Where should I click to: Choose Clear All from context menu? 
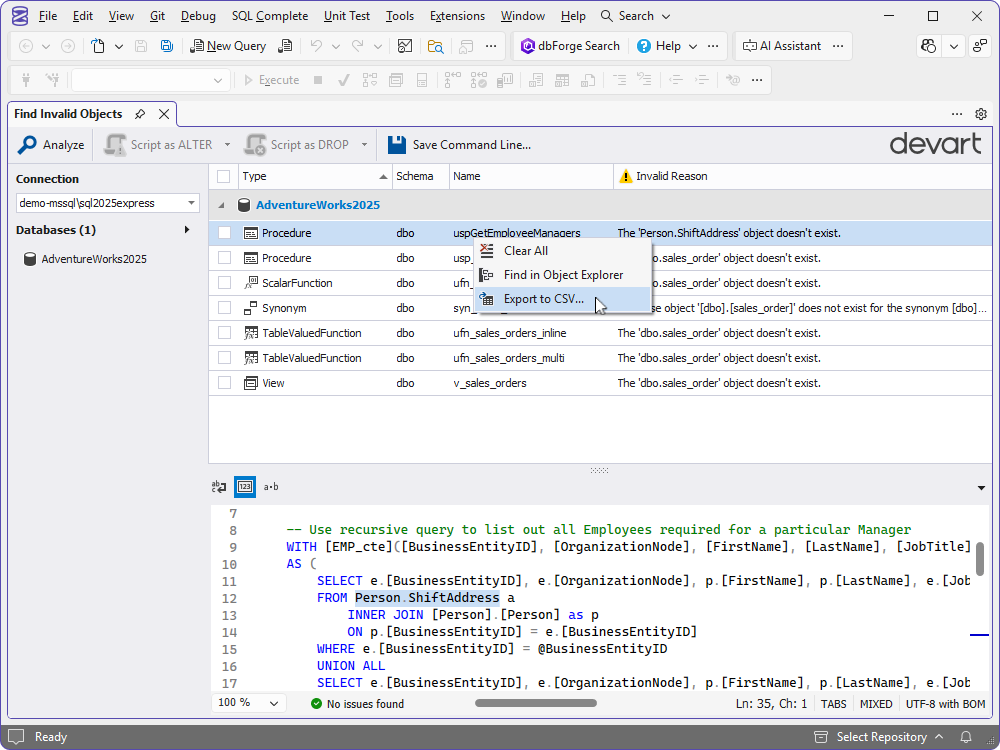pos(562,251)
